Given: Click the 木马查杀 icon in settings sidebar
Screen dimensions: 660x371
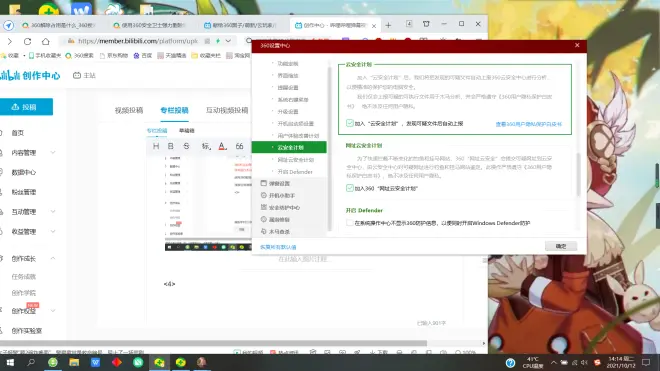Looking at the screenshot, I should 263,231.
